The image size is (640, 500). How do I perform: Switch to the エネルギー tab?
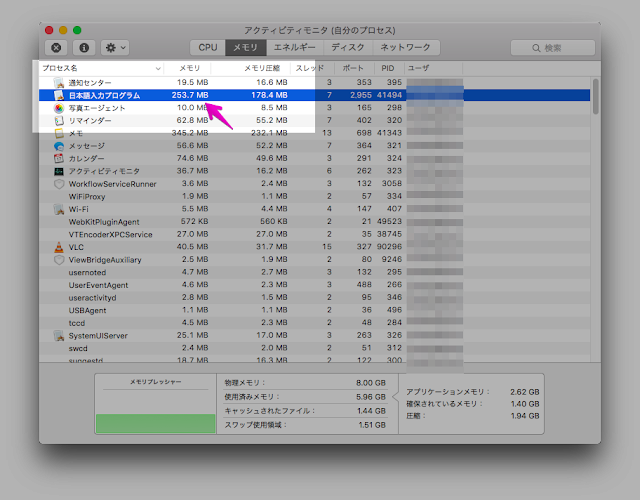(x=294, y=47)
